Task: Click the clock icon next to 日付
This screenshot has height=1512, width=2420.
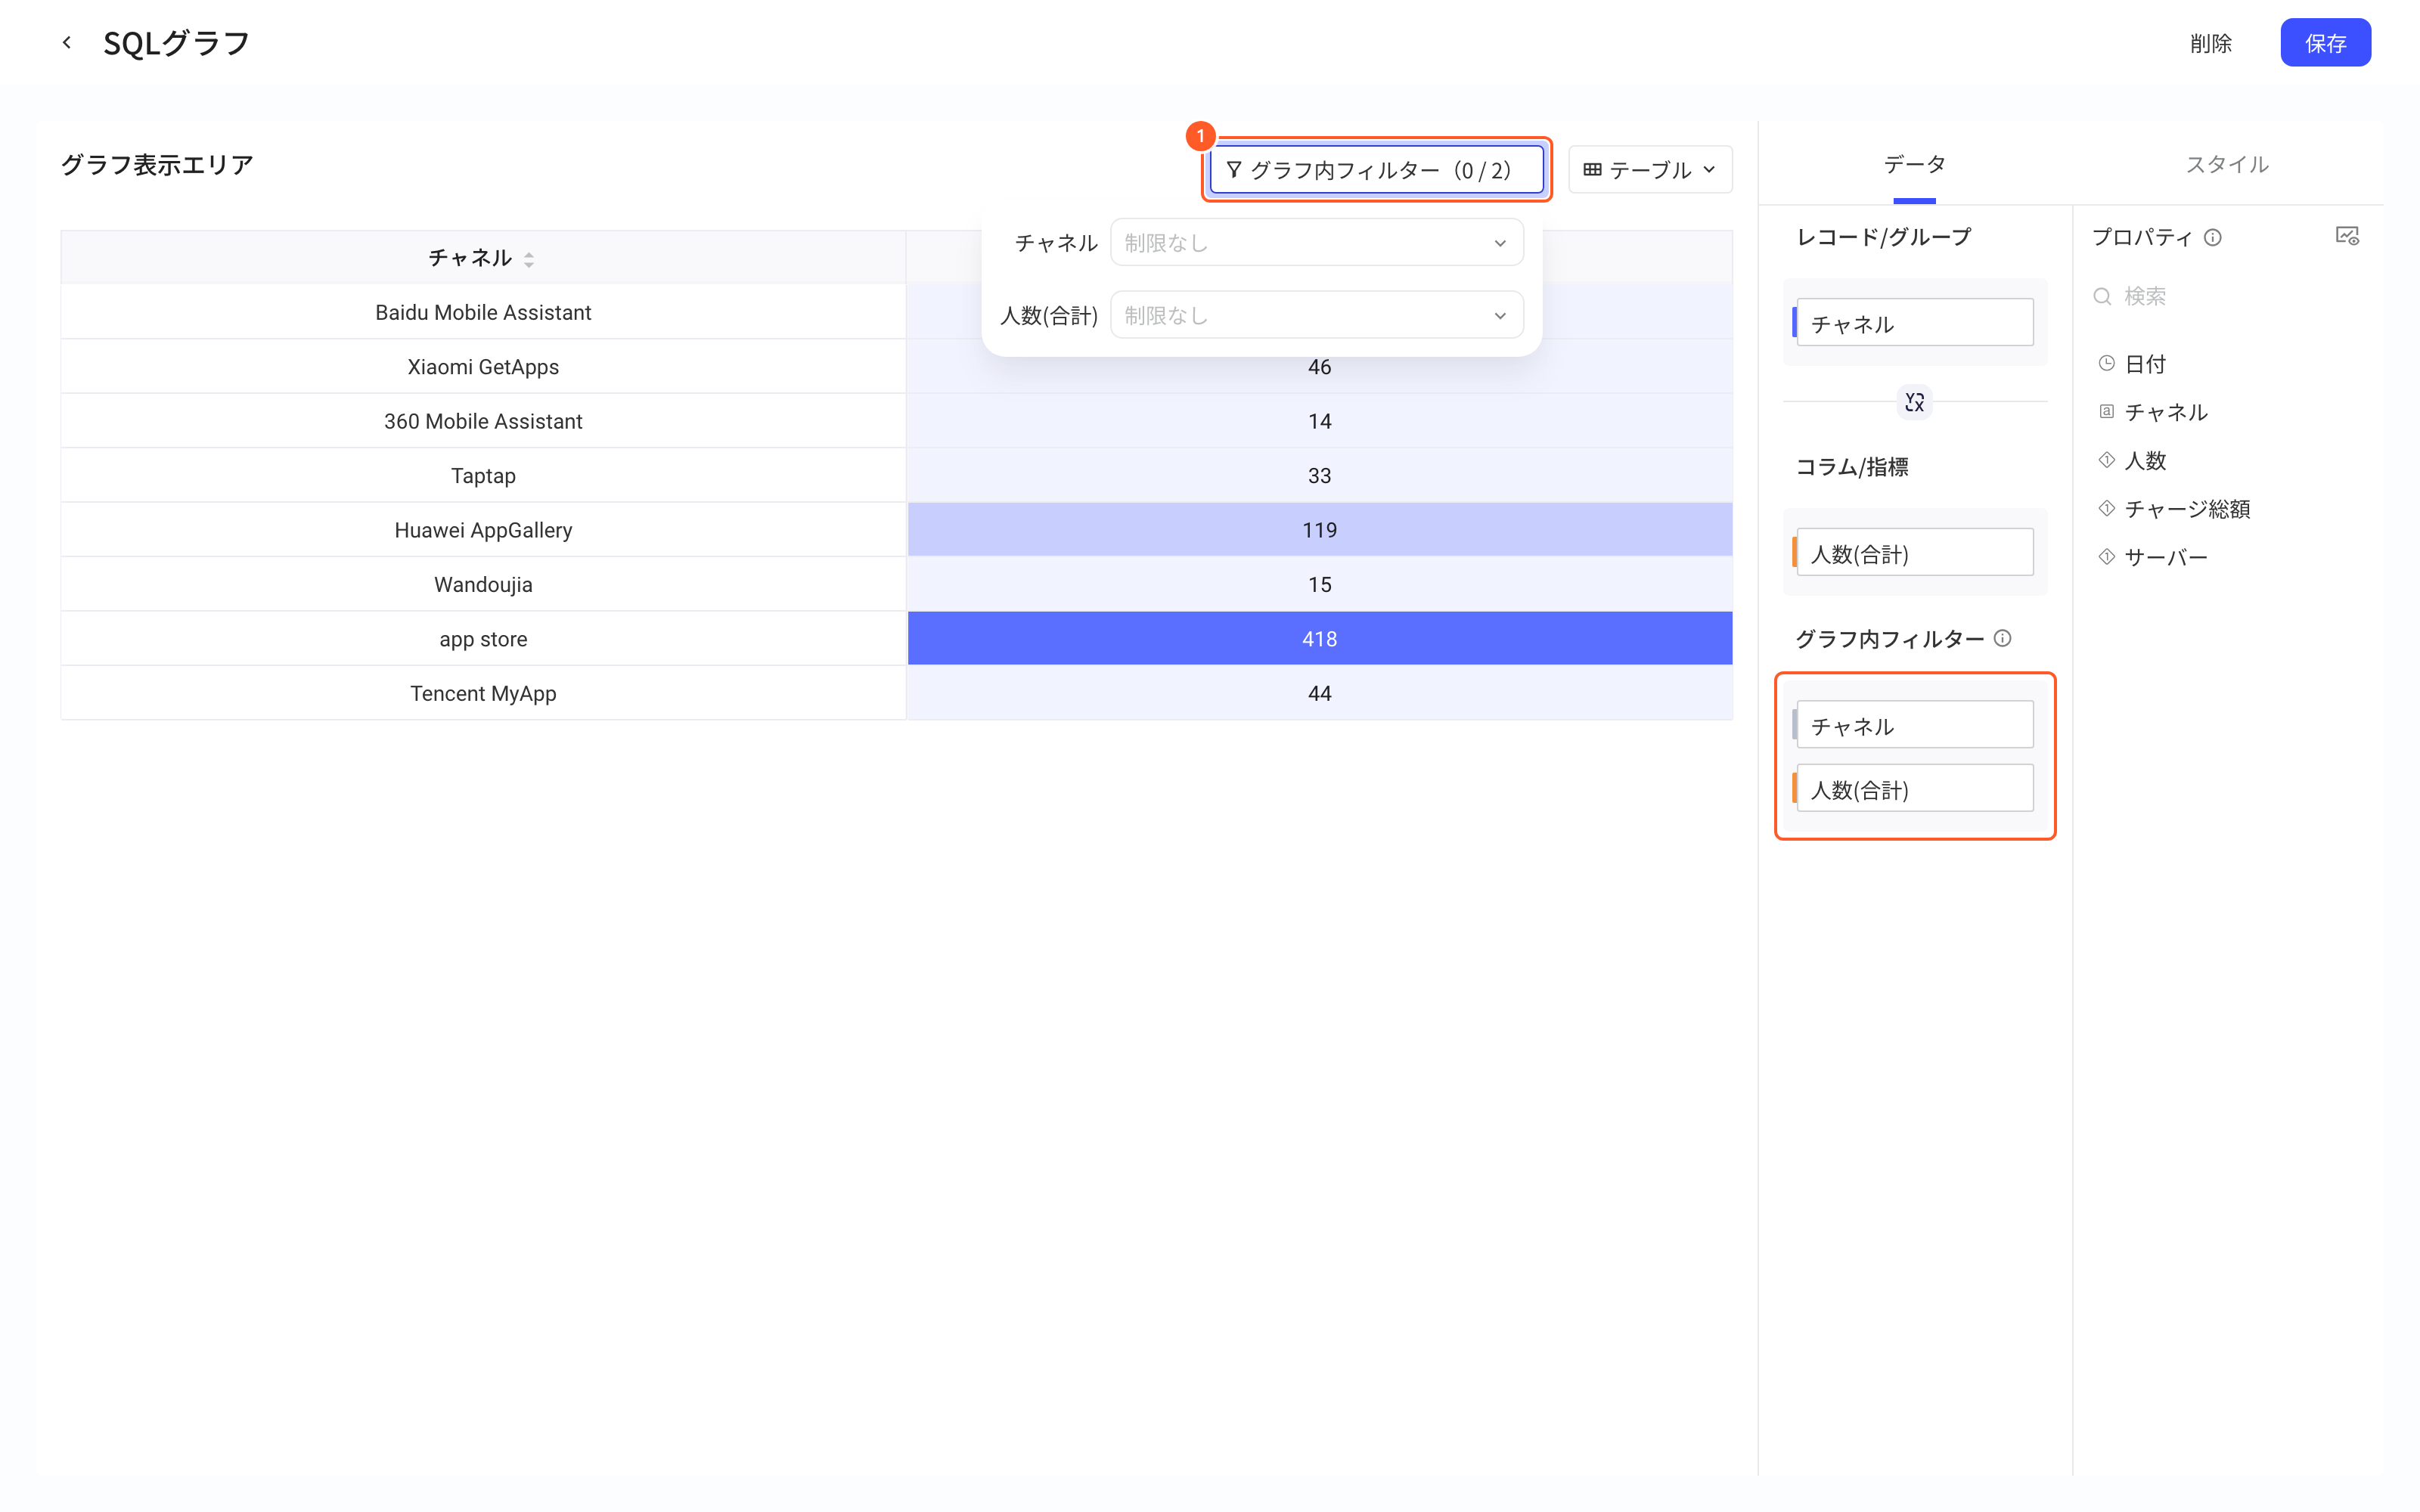Action: pyautogui.click(x=2106, y=363)
